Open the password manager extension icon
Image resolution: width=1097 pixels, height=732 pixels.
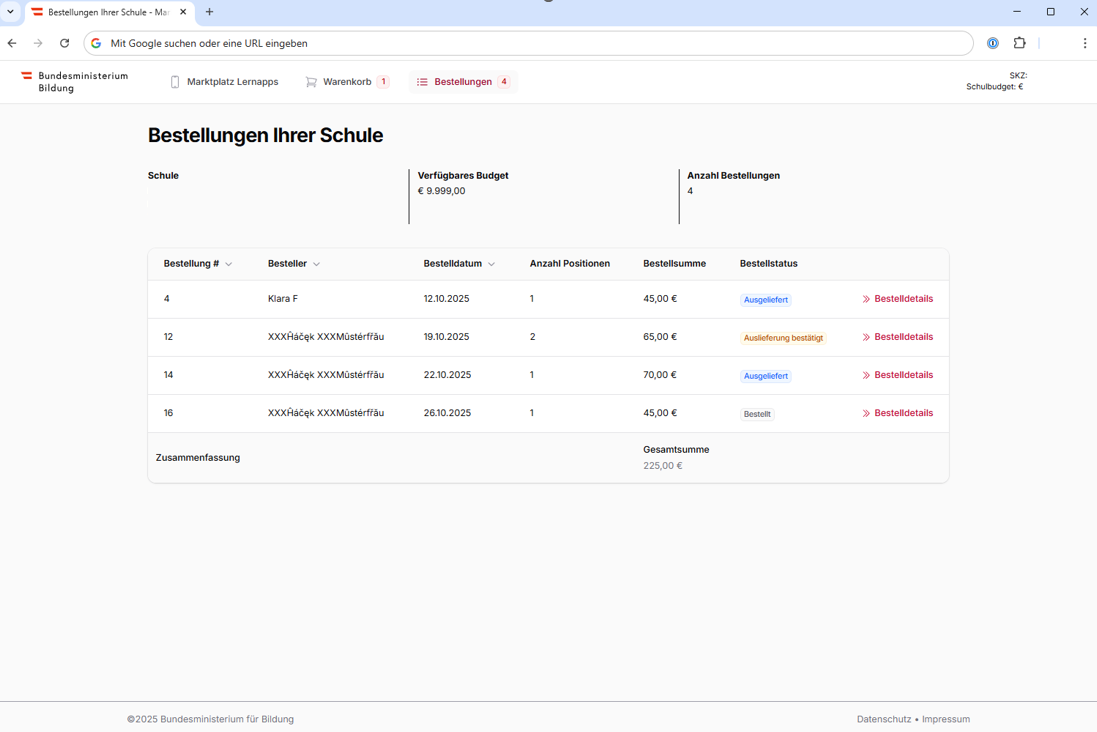[x=993, y=43]
